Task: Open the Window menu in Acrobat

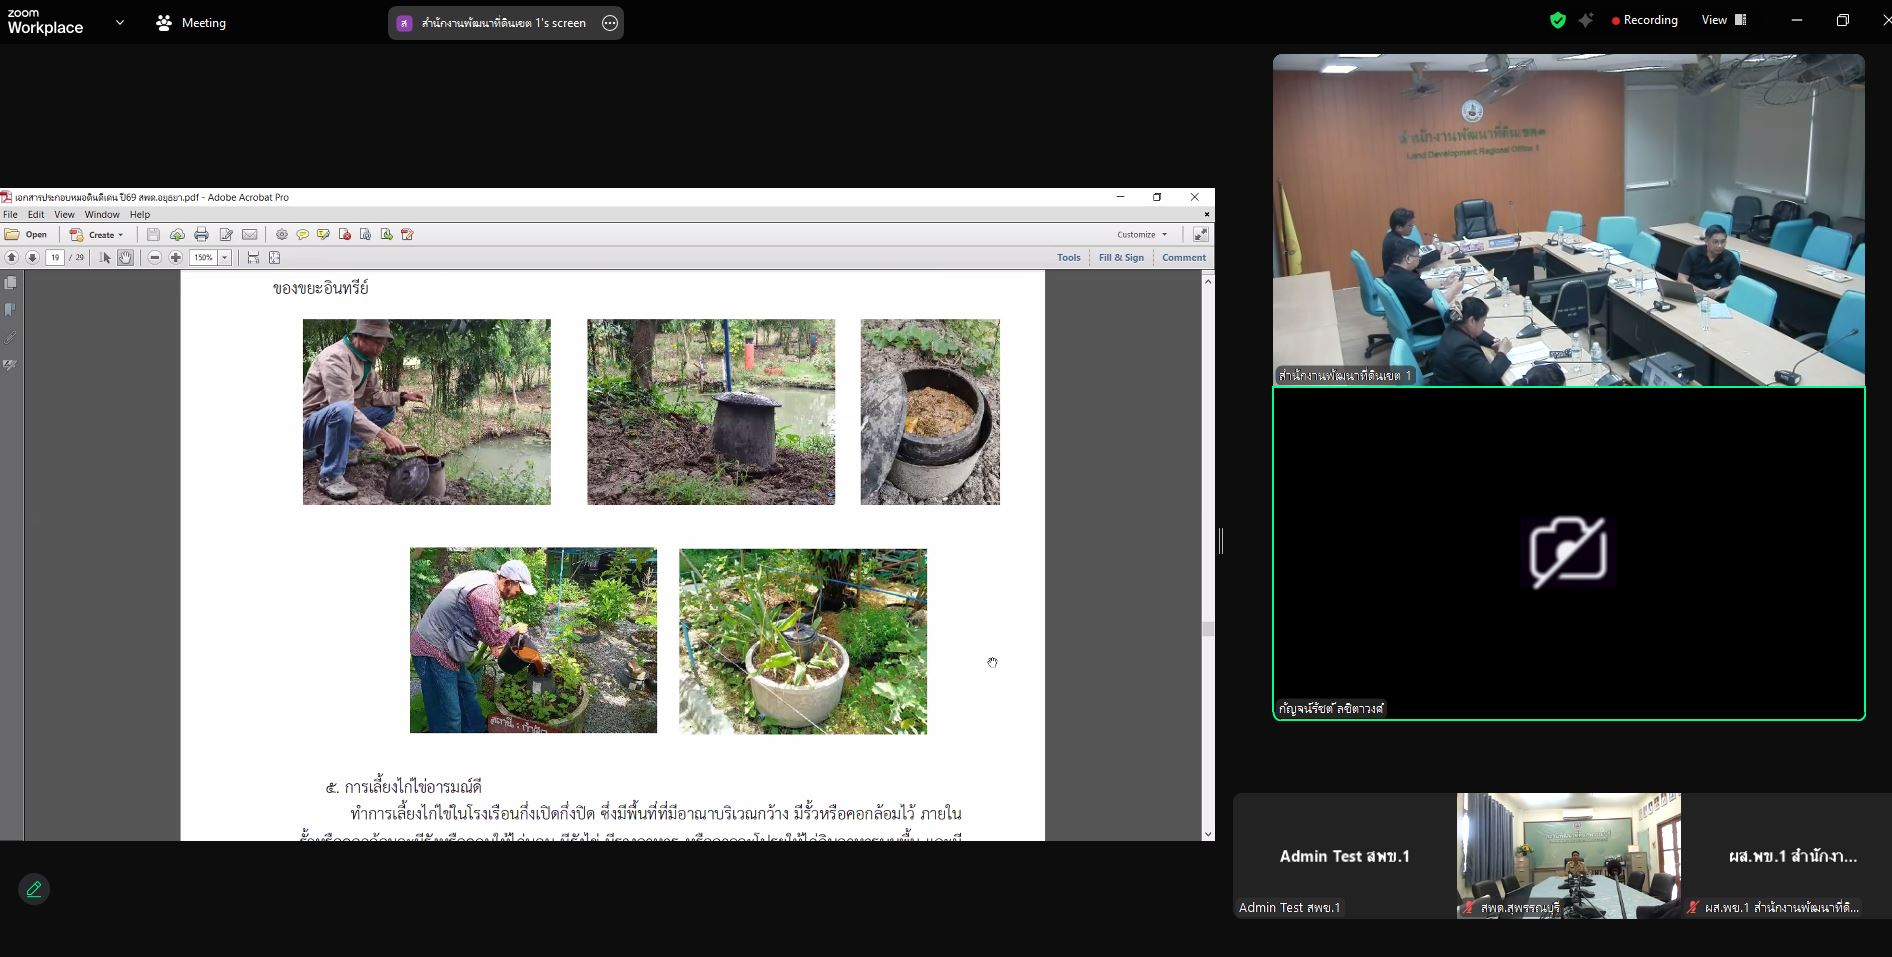Action: 102,214
